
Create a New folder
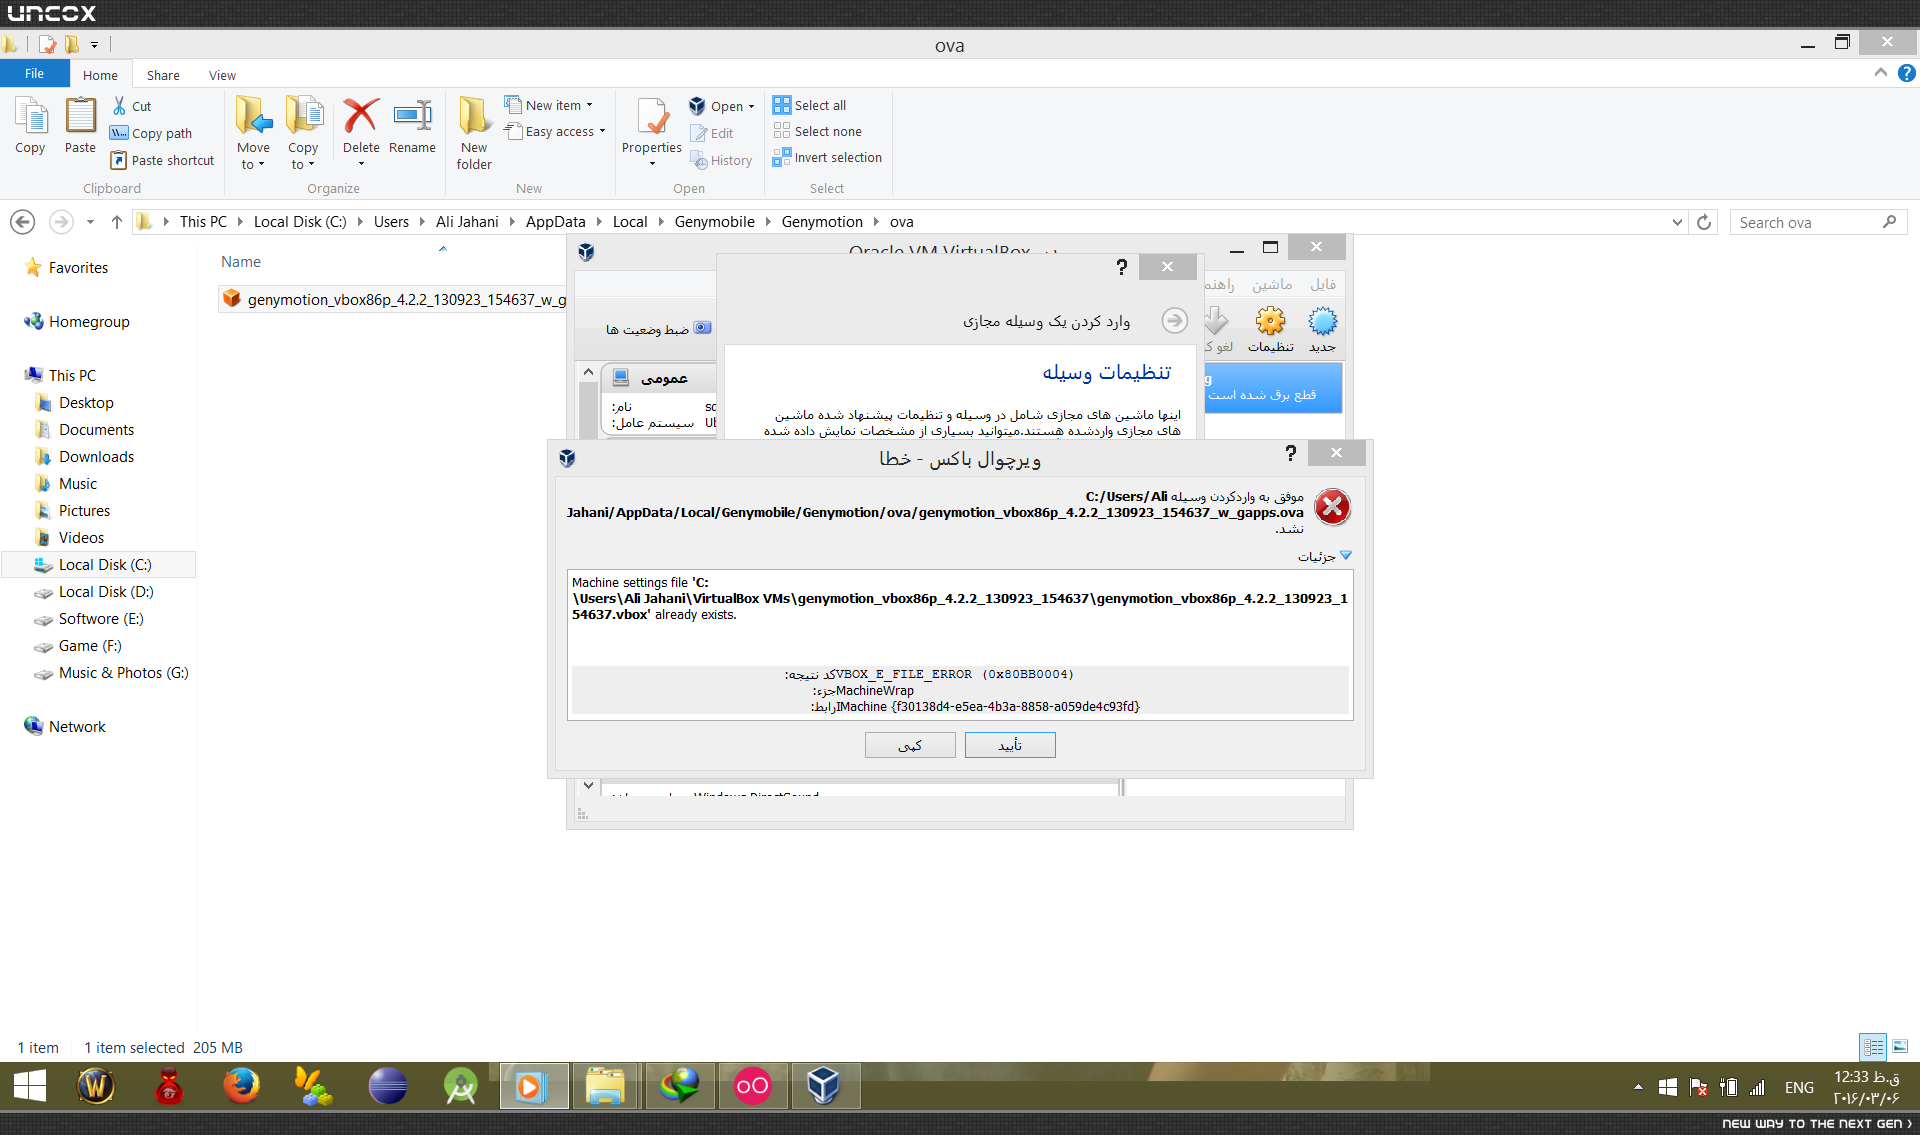coord(474,134)
